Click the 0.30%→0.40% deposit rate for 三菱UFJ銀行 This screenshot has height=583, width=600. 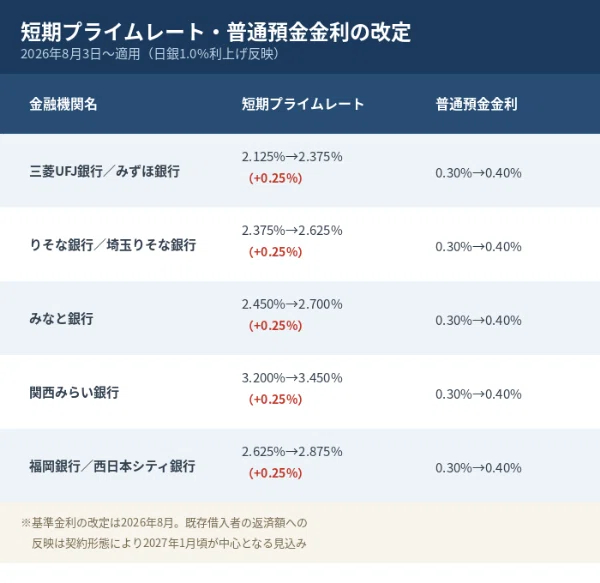(x=478, y=173)
